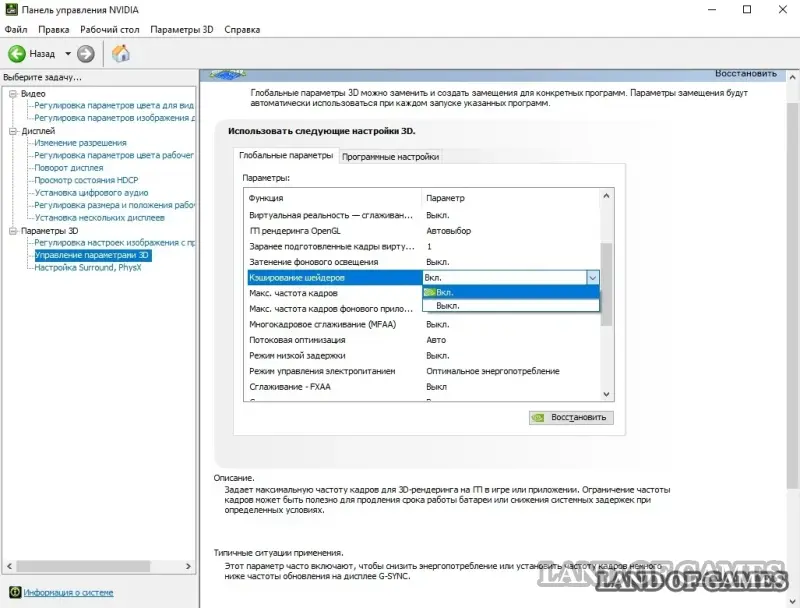Open the 'Рабочий стол' menu
Image resolution: width=800 pixels, height=608 pixels.
[110, 30]
